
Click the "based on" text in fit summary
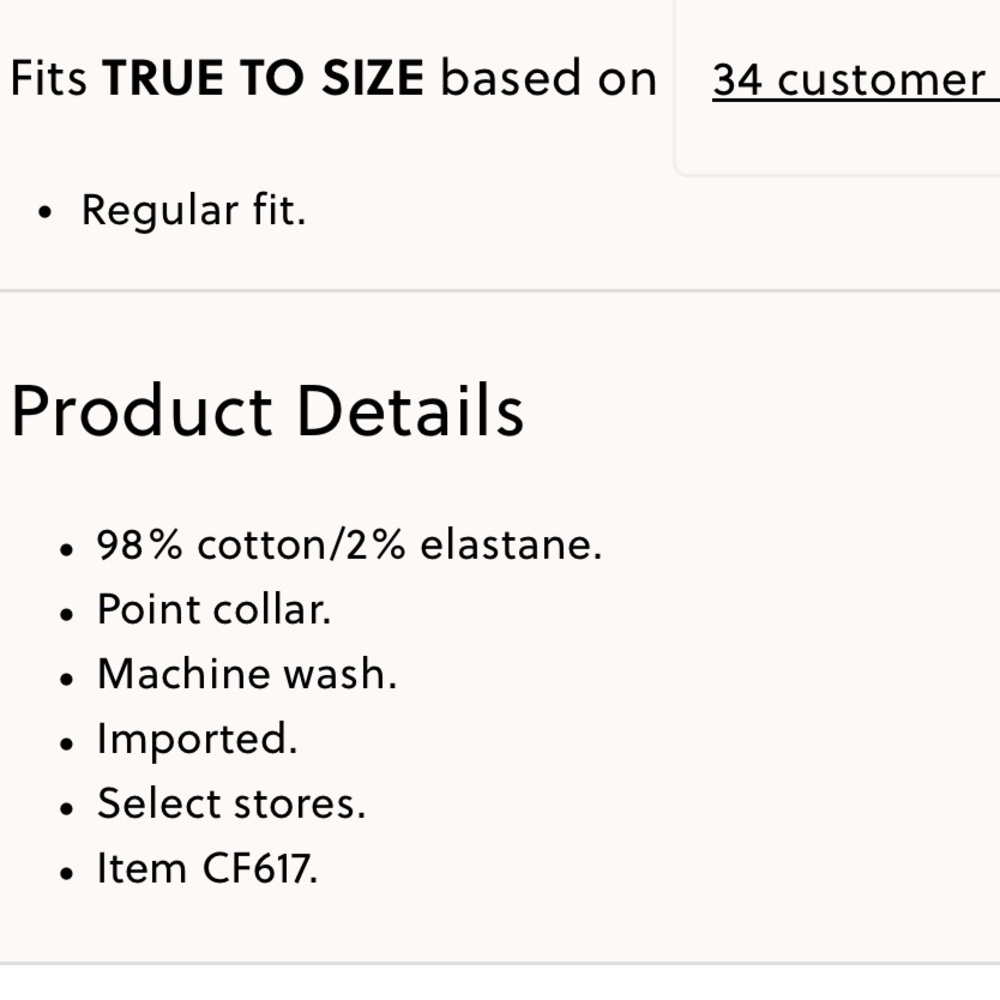[x=548, y=78]
